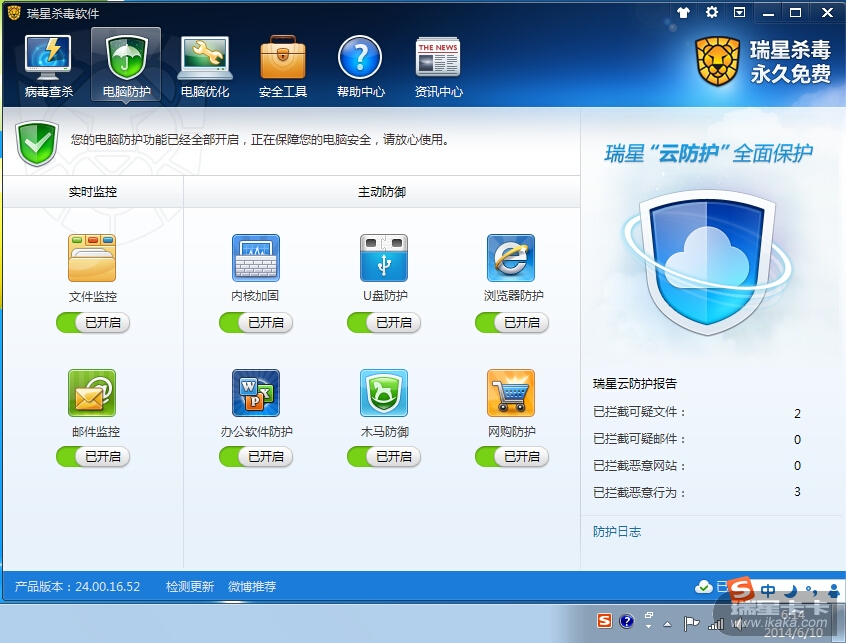Toggle 木马防御 switch
This screenshot has width=846, height=643.
click(x=384, y=457)
